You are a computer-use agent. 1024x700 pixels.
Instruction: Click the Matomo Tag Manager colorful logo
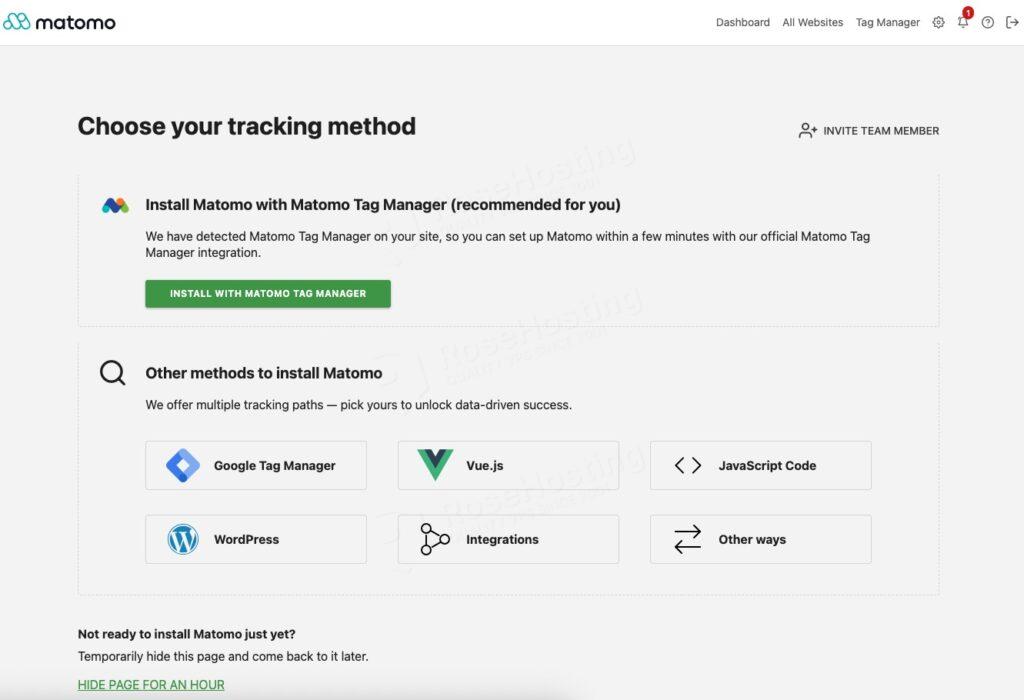pyautogui.click(x=116, y=206)
